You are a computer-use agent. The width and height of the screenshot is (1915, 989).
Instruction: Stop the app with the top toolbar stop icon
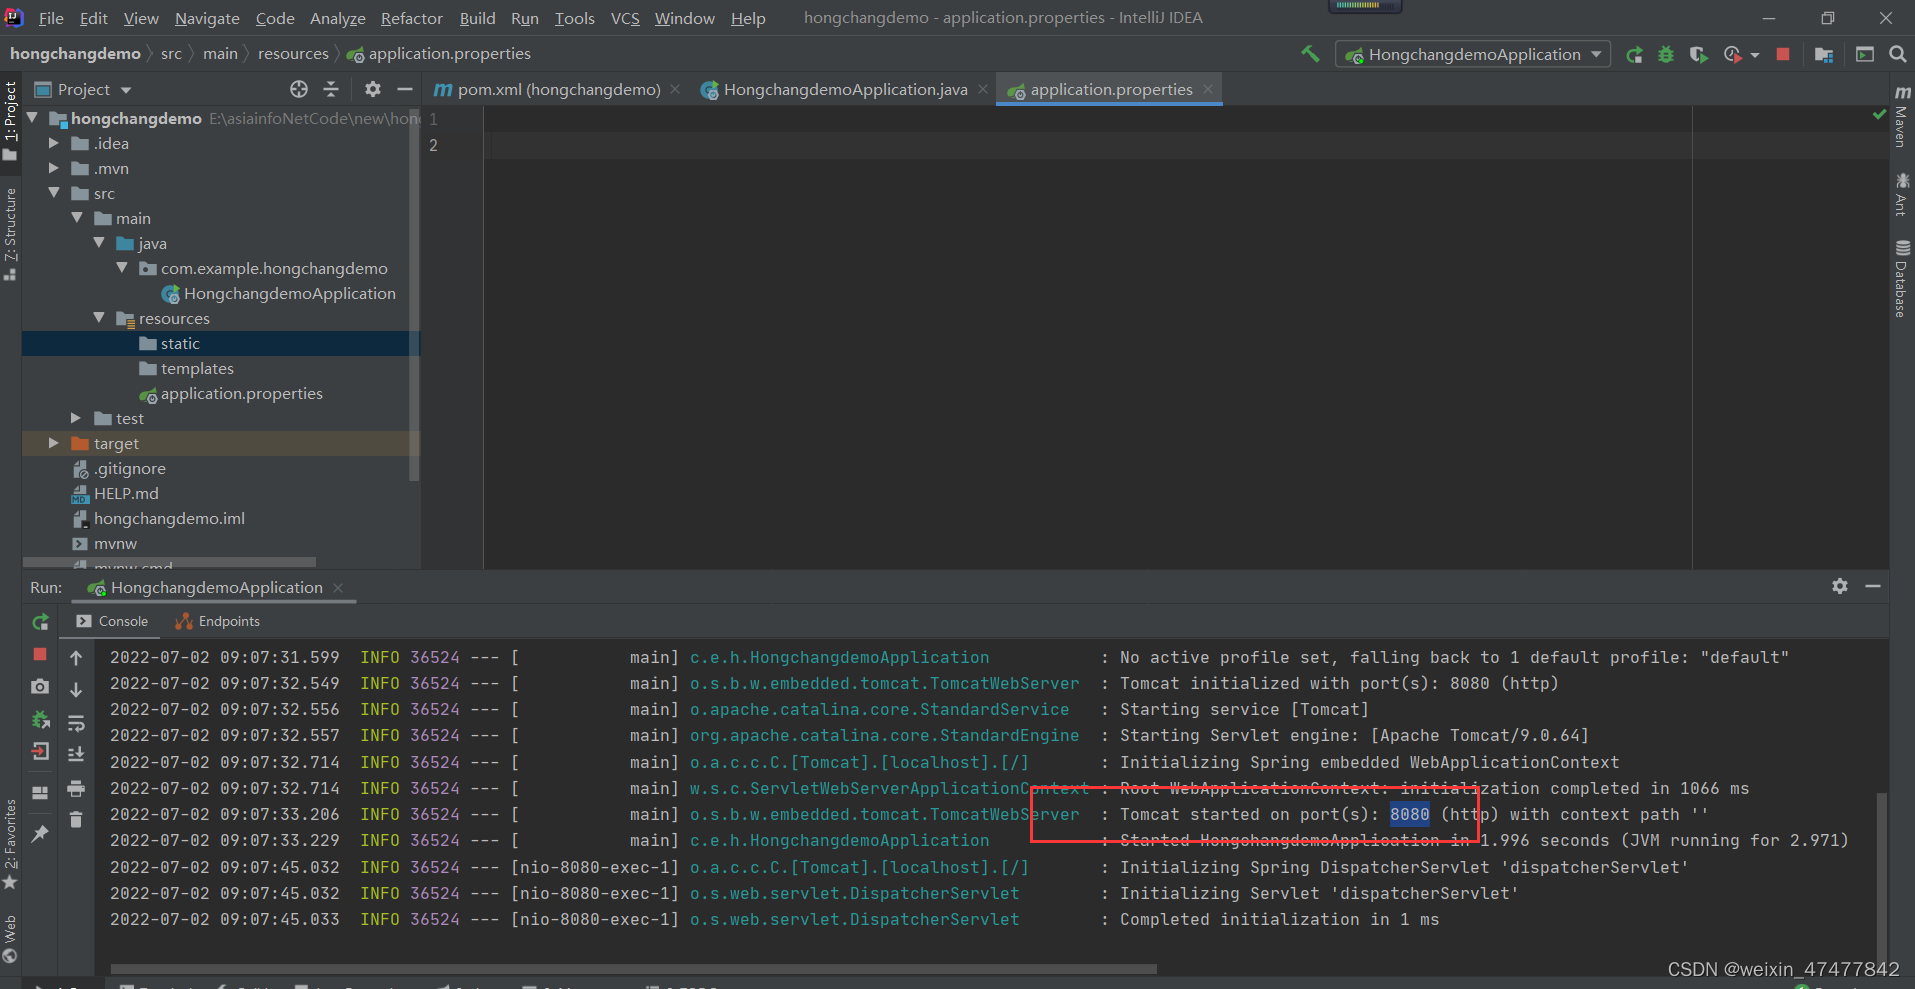[1783, 55]
